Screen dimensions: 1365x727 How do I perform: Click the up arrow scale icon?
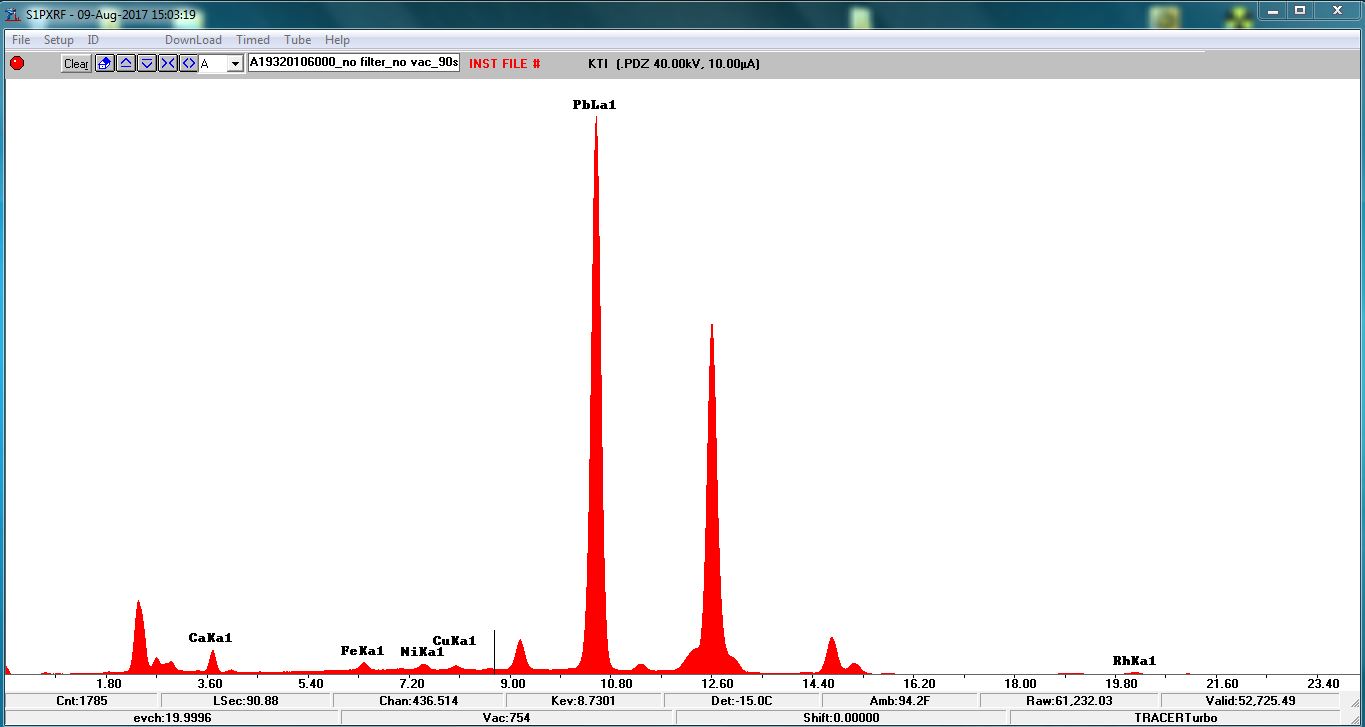point(126,63)
